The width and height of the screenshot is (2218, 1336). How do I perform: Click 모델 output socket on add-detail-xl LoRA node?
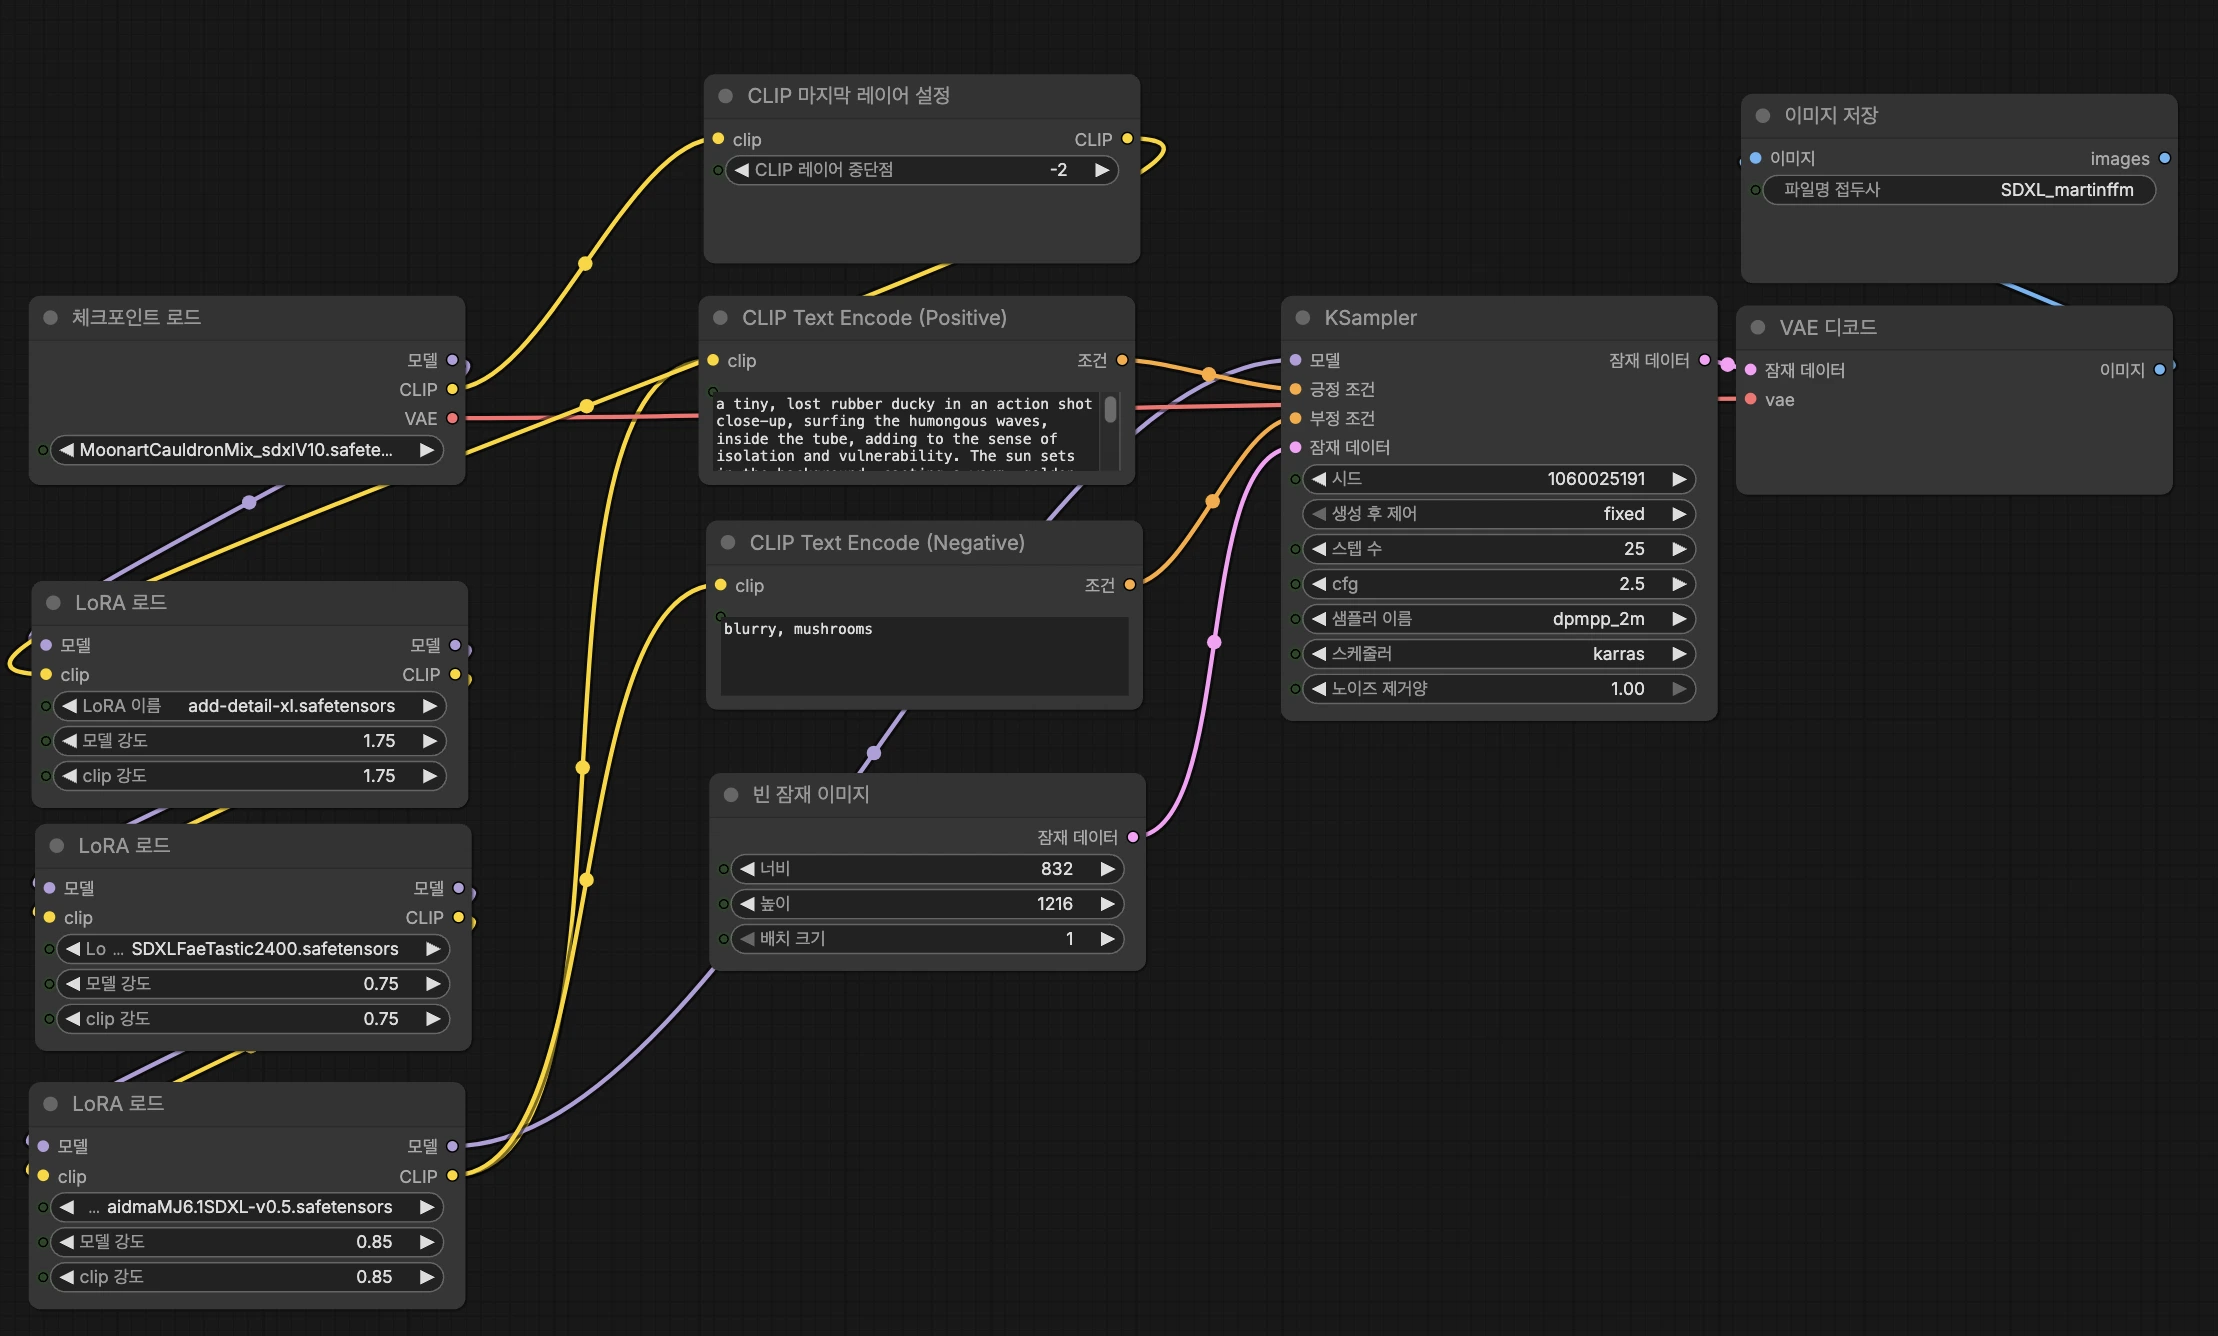point(456,645)
